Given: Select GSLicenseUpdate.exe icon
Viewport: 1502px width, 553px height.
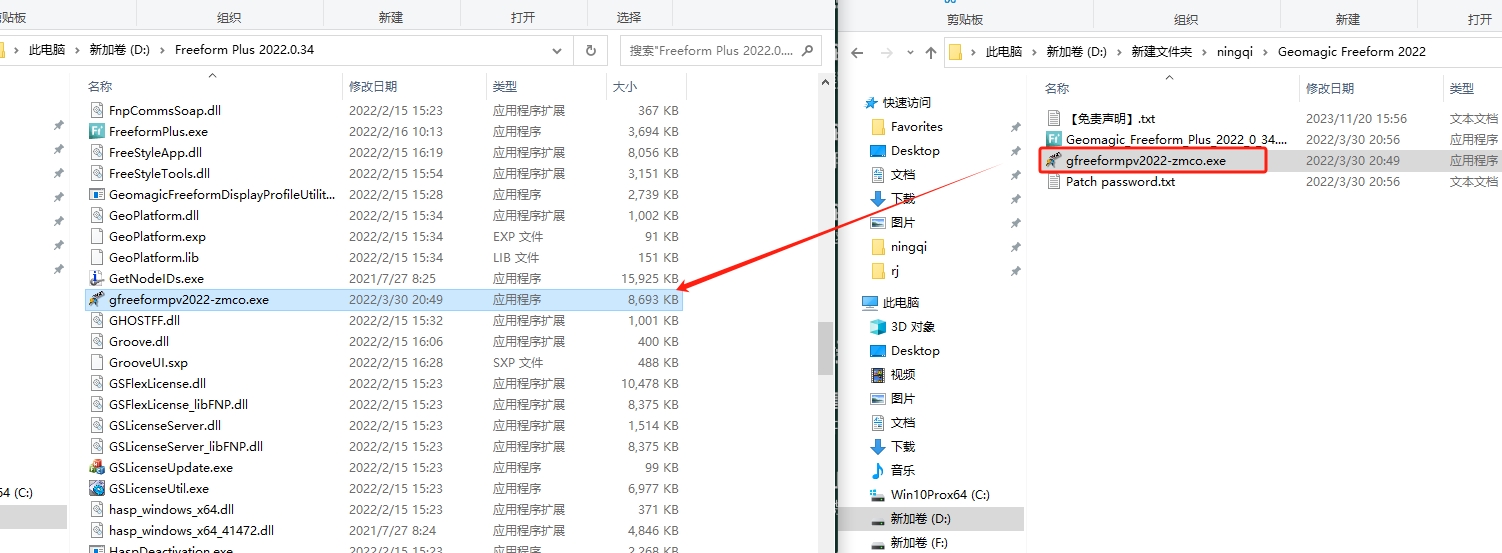Looking at the screenshot, I should pyautogui.click(x=97, y=467).
